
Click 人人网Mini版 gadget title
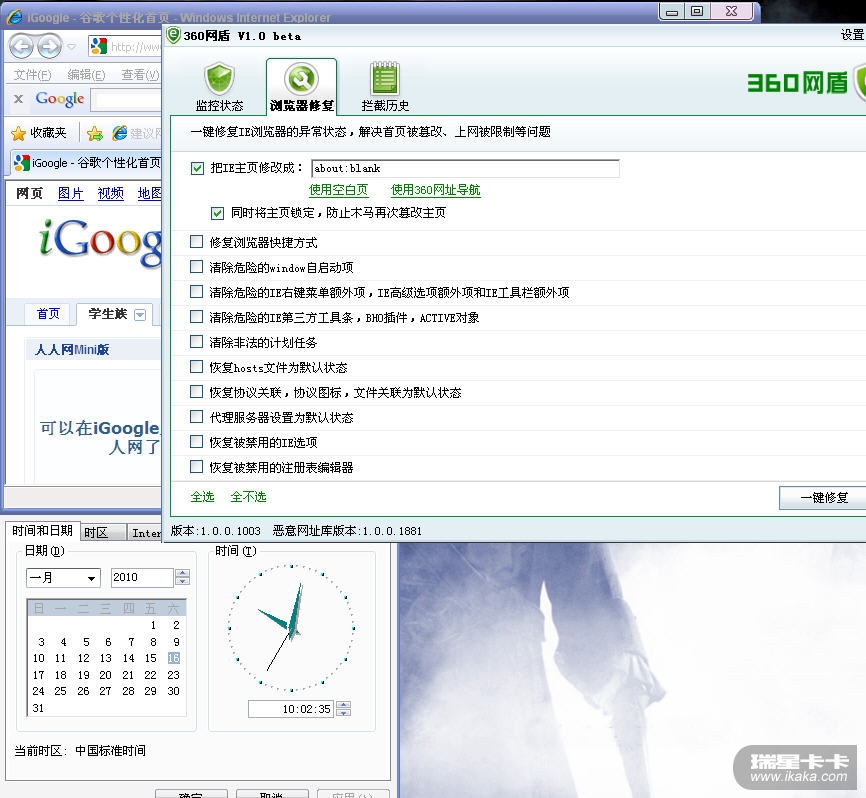pyautogui.click(x=72, y=350)
